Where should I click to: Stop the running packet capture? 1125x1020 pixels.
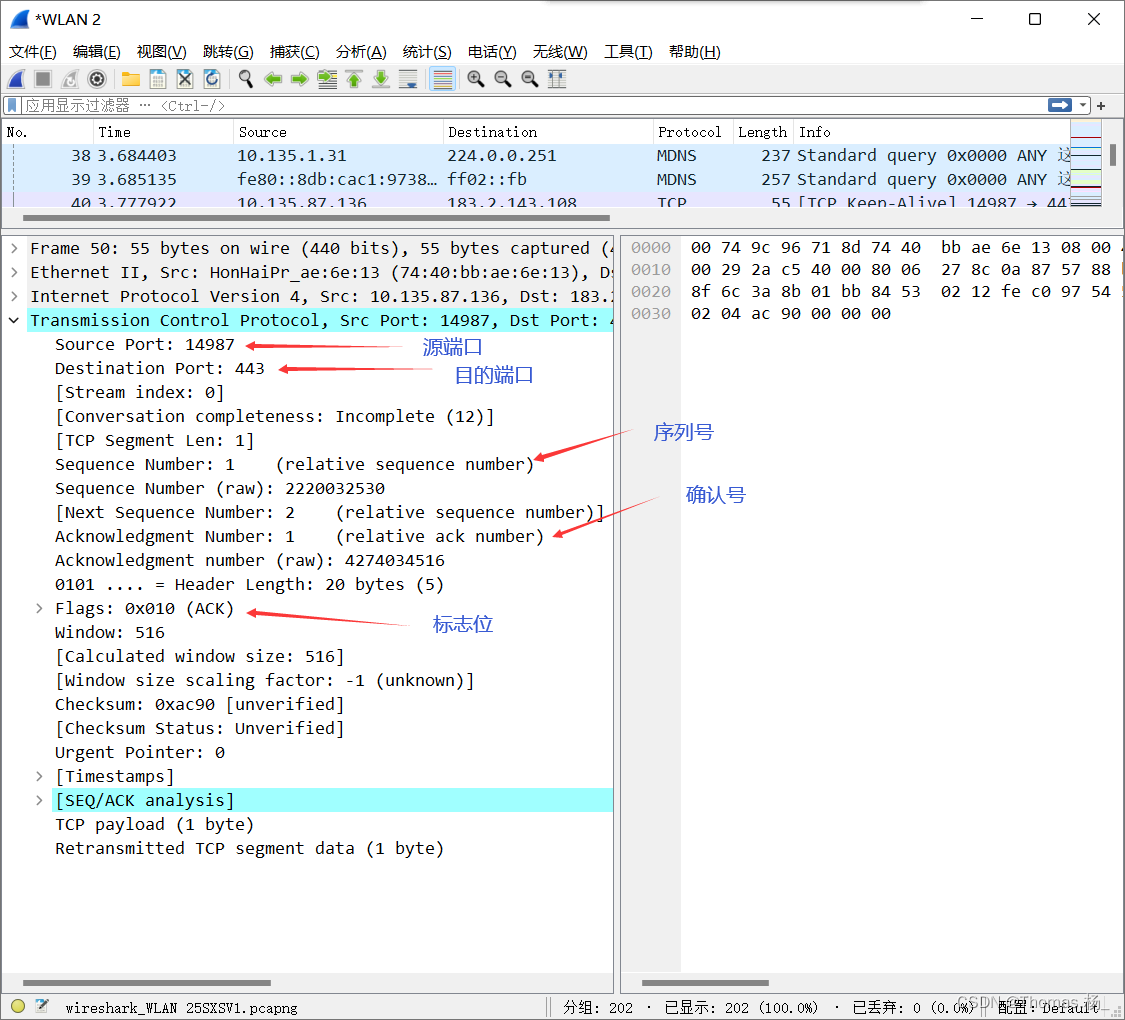click(43, 79)
